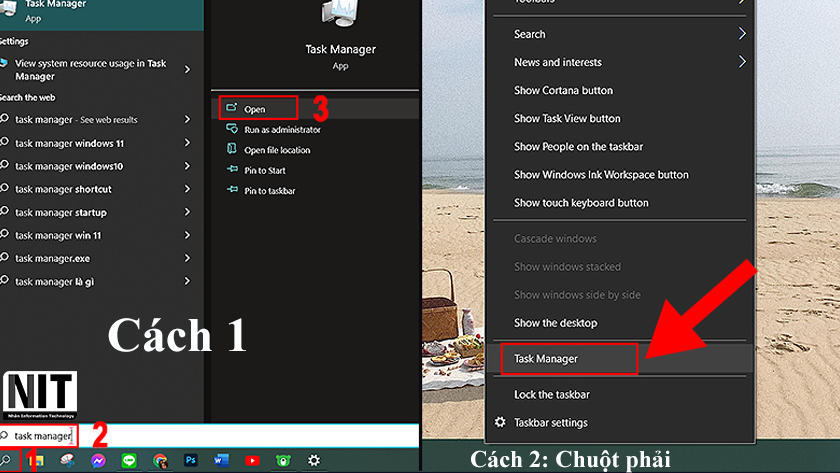Expand the 'task manager - See web results' arrow

coord(188,119)
